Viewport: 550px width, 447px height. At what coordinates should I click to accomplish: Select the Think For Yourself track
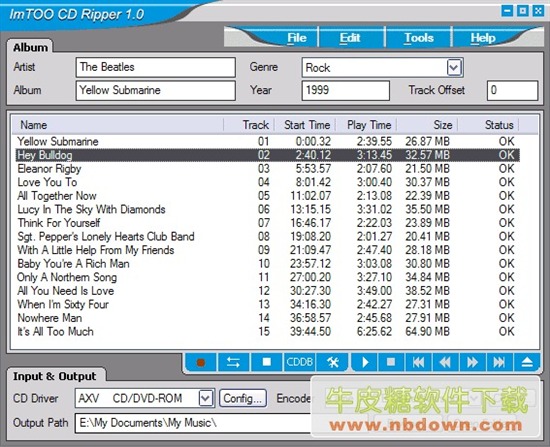268,223
